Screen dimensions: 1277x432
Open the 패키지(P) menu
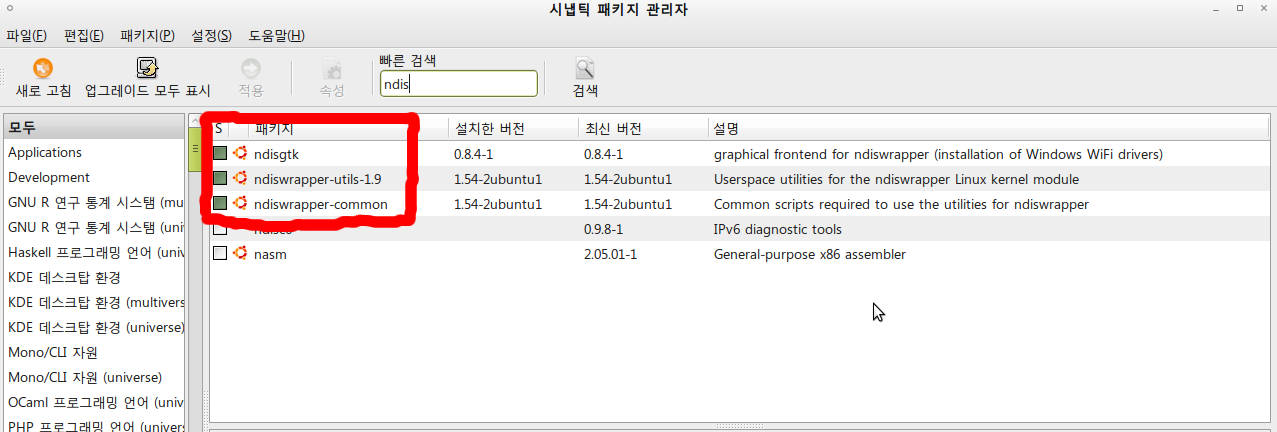[148, 35]
